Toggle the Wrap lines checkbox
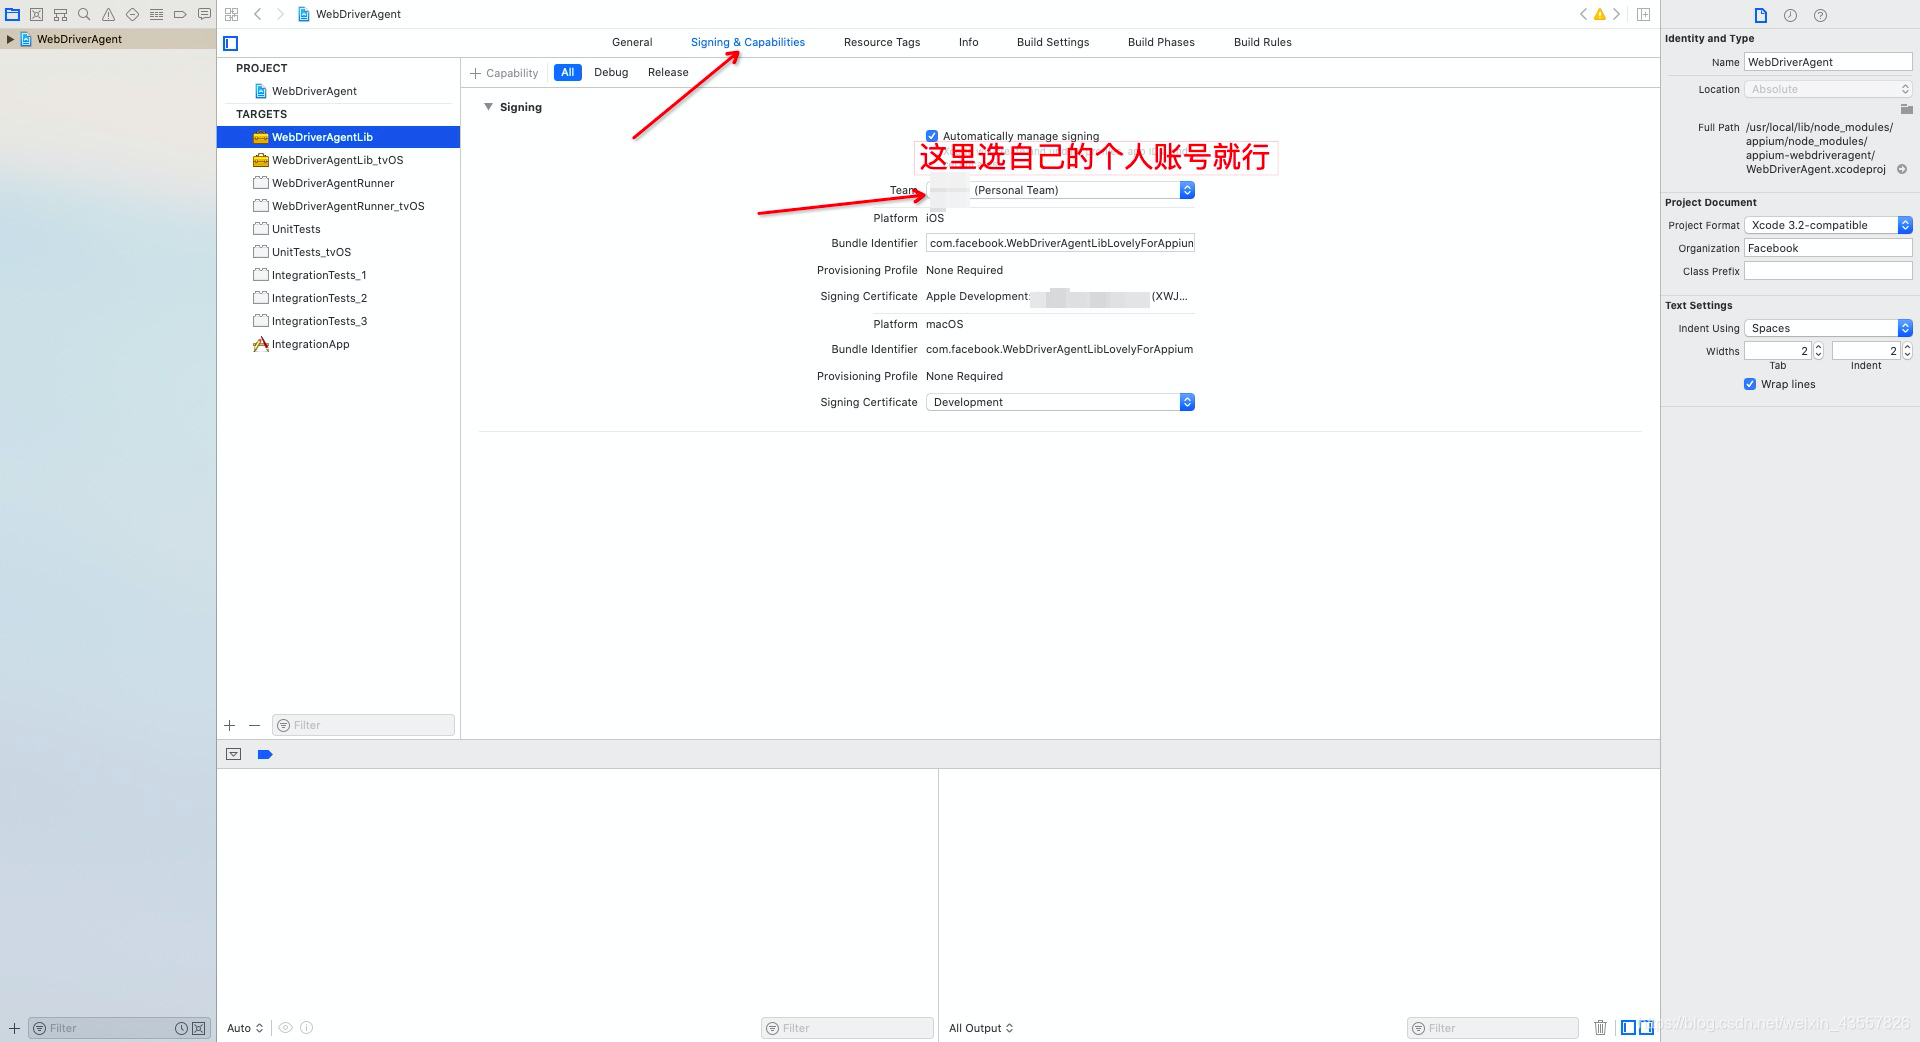Screen dimensions: 1920x1042 click(1750, 384)
